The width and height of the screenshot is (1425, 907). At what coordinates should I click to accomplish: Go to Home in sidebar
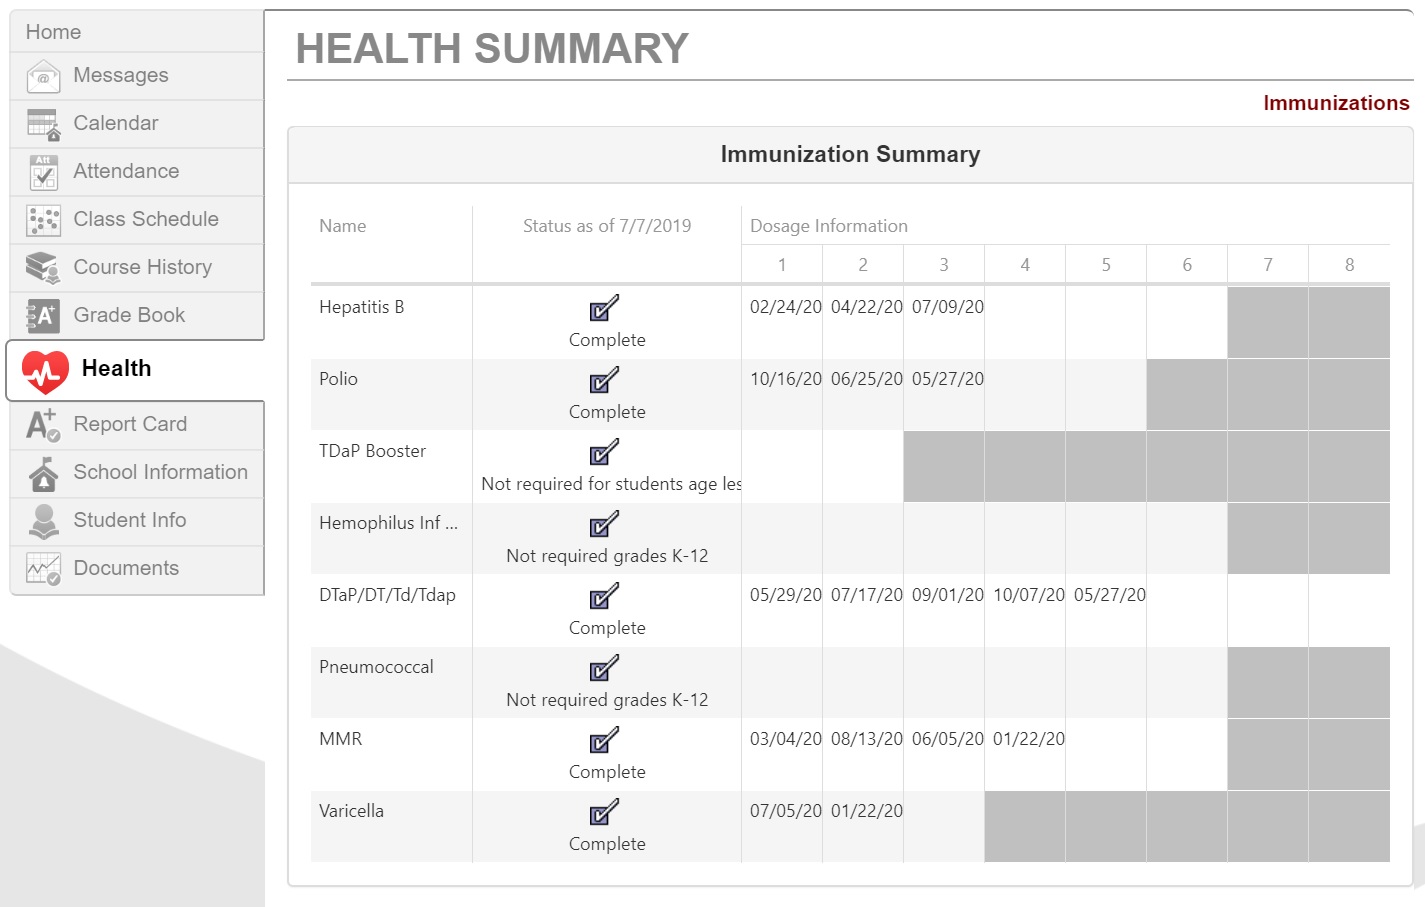[54, 32]
